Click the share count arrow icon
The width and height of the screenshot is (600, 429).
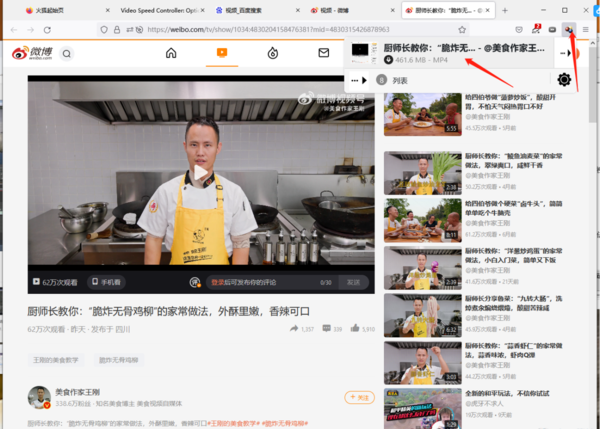tap(294, 328)
